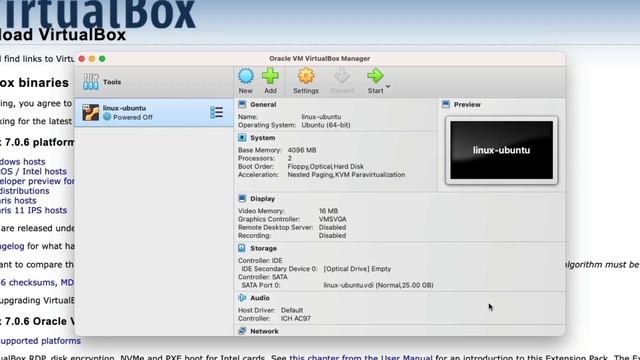Image resolution: width=640 pixels, height=360 pixels.
Task: Open the linux-ubuntu machine menu list icon
Action: 216,112
